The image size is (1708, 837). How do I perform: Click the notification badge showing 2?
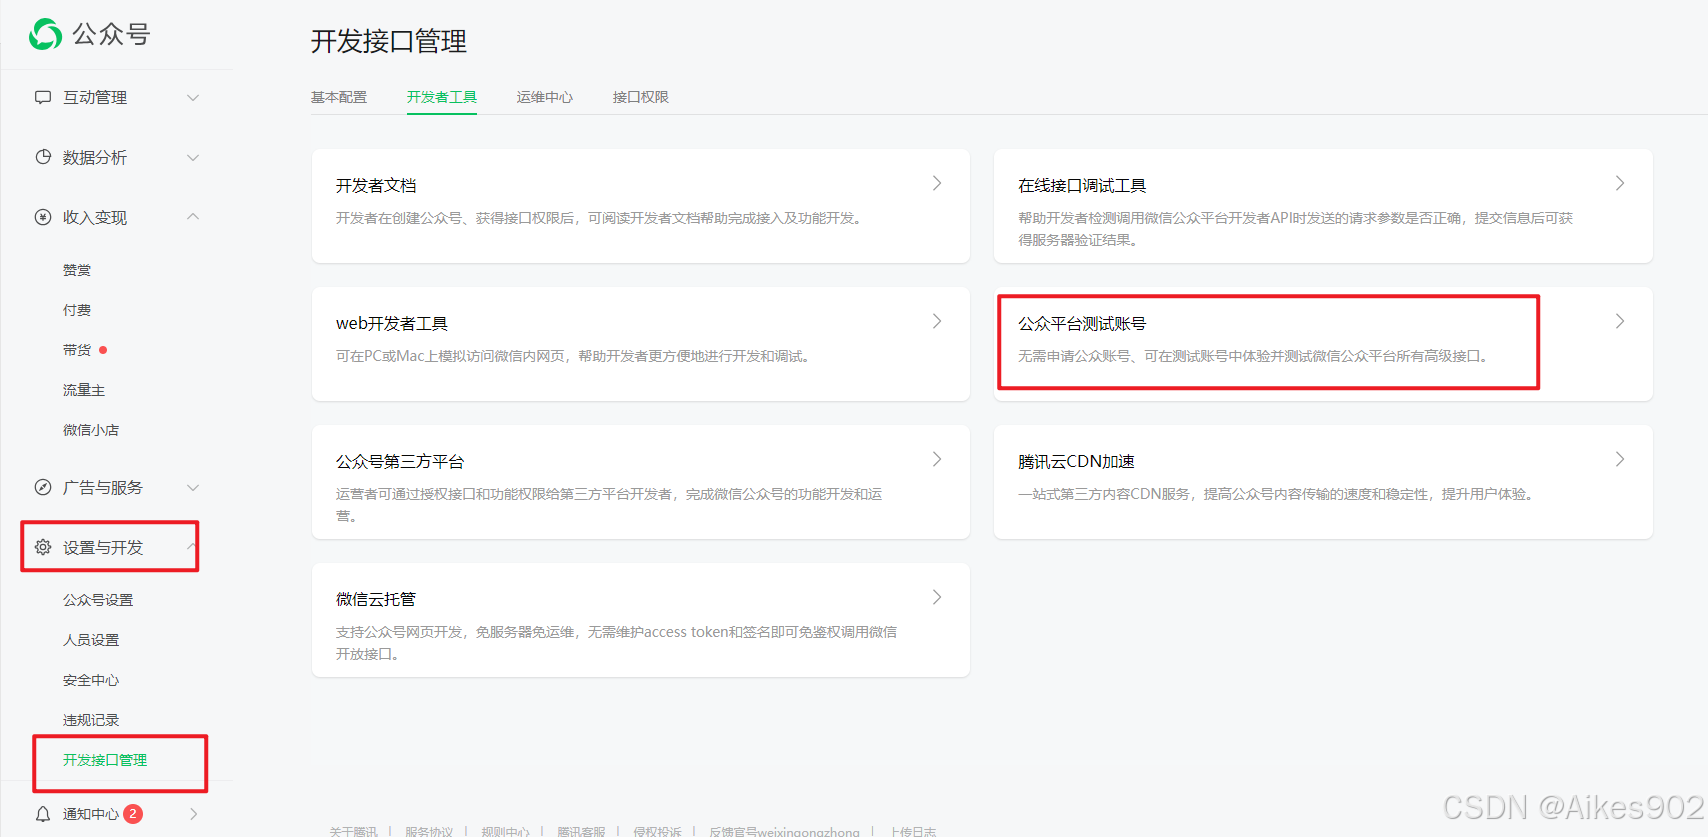coord(133,814)
